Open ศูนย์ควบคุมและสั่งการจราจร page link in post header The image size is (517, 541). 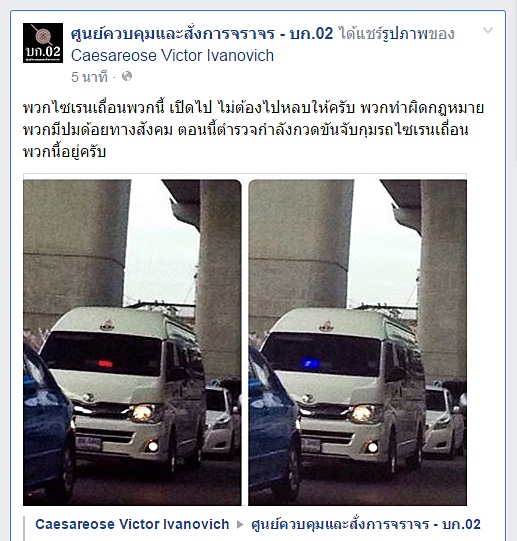tap(202, 34)
